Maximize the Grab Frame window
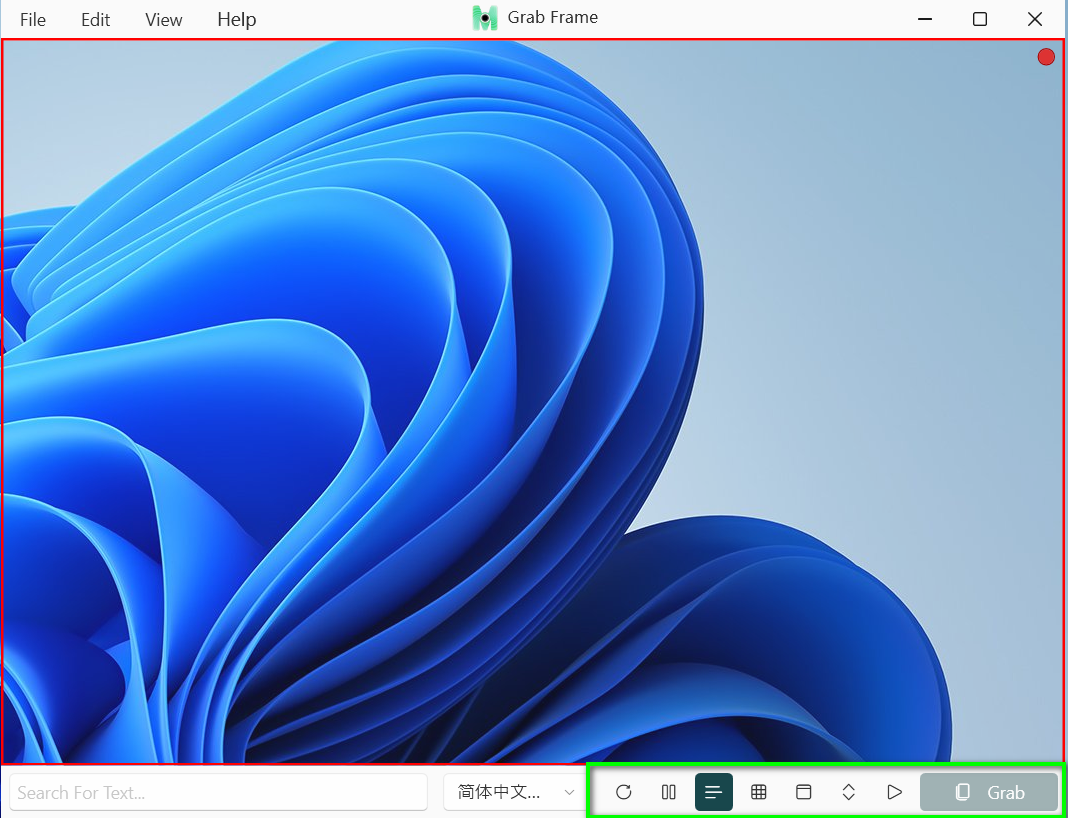 (x=980, y=19)
